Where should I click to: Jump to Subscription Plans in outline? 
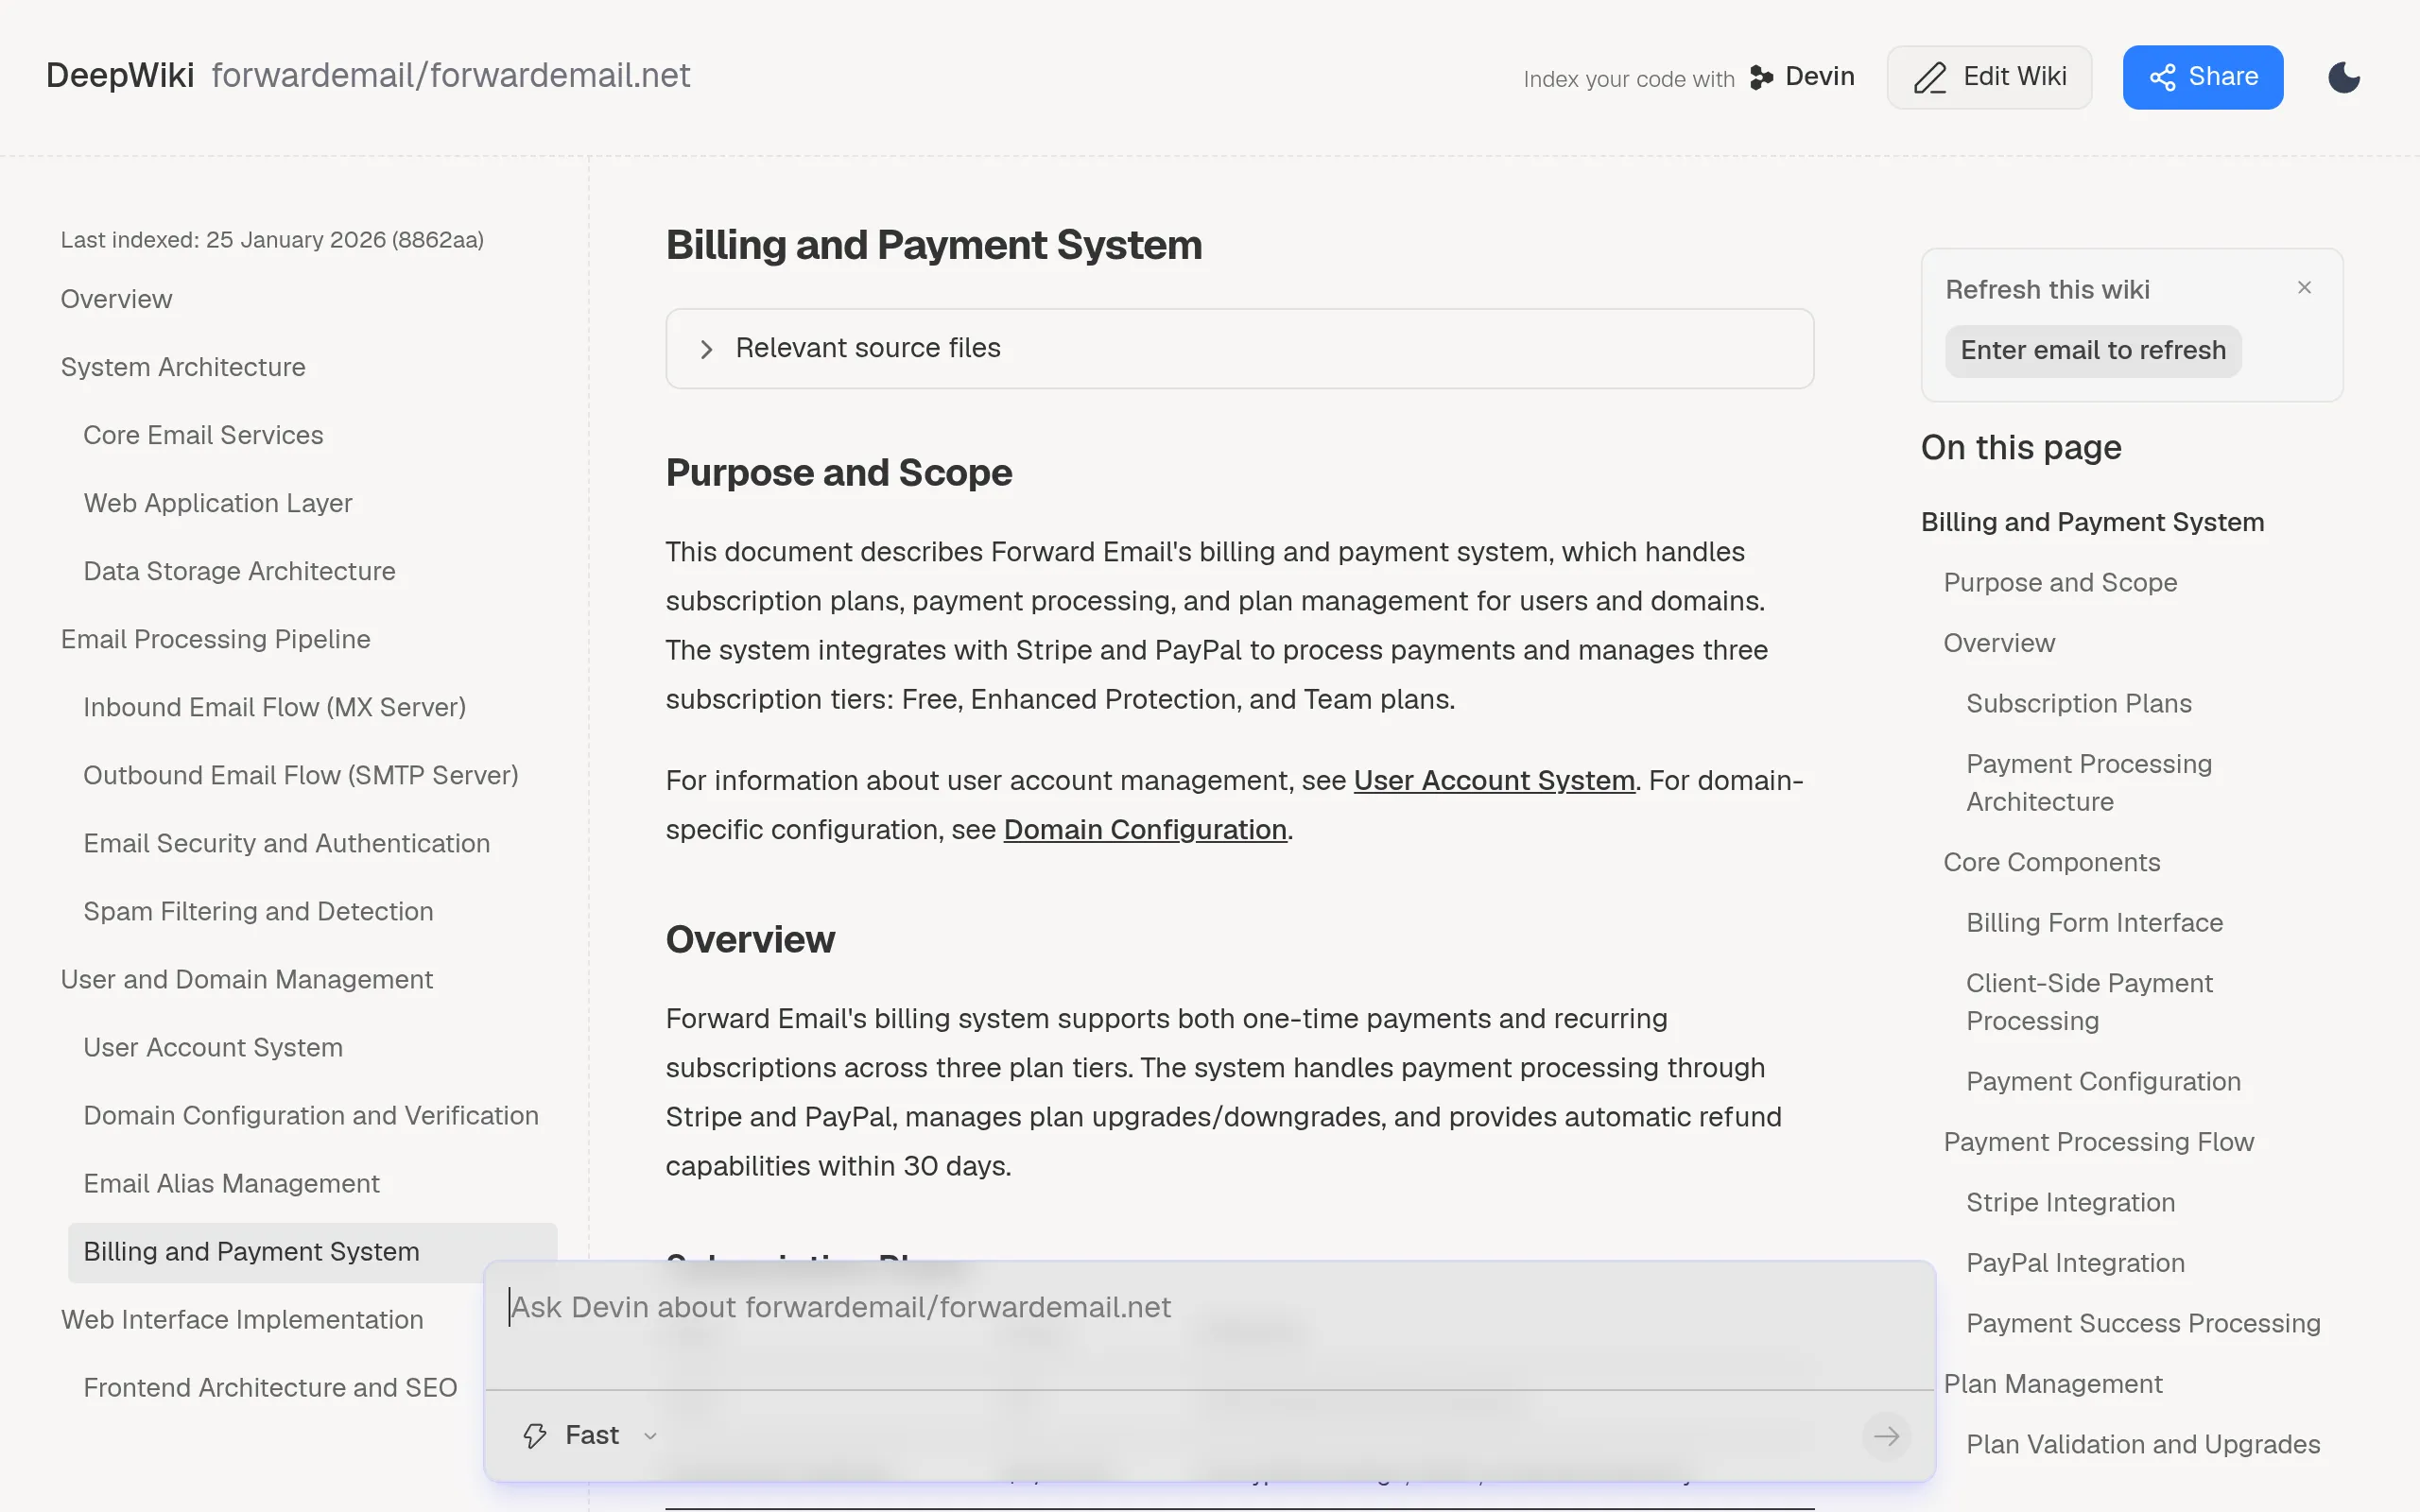(x=2078, y=703)
